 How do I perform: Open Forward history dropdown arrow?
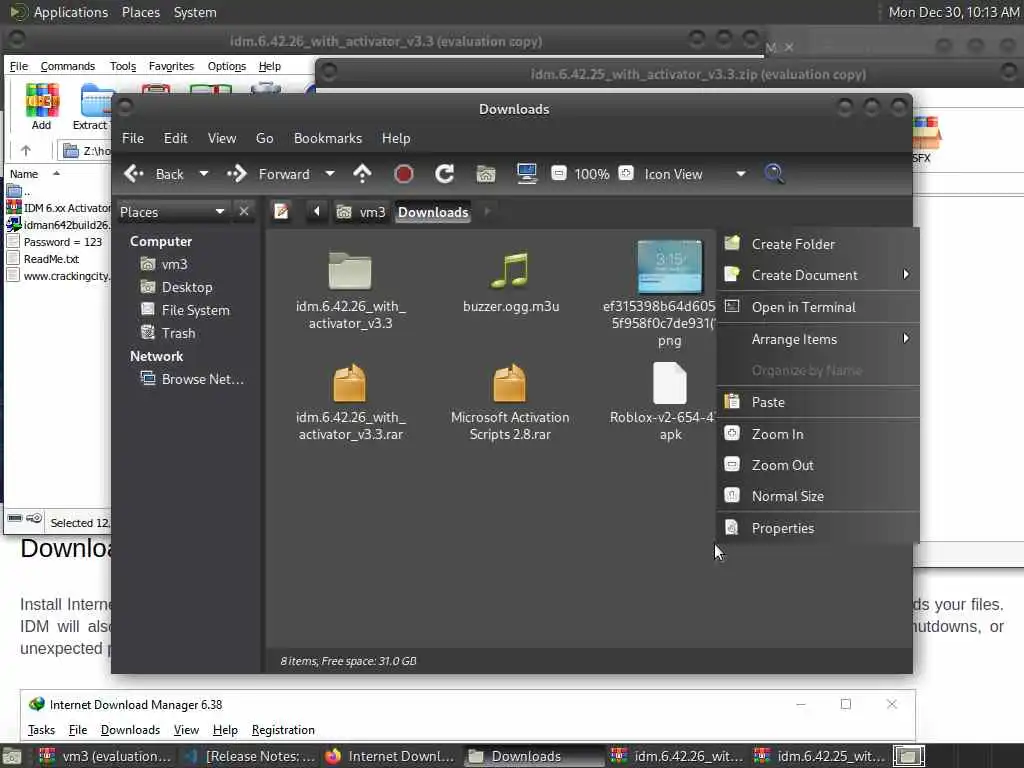coord(330,174)
